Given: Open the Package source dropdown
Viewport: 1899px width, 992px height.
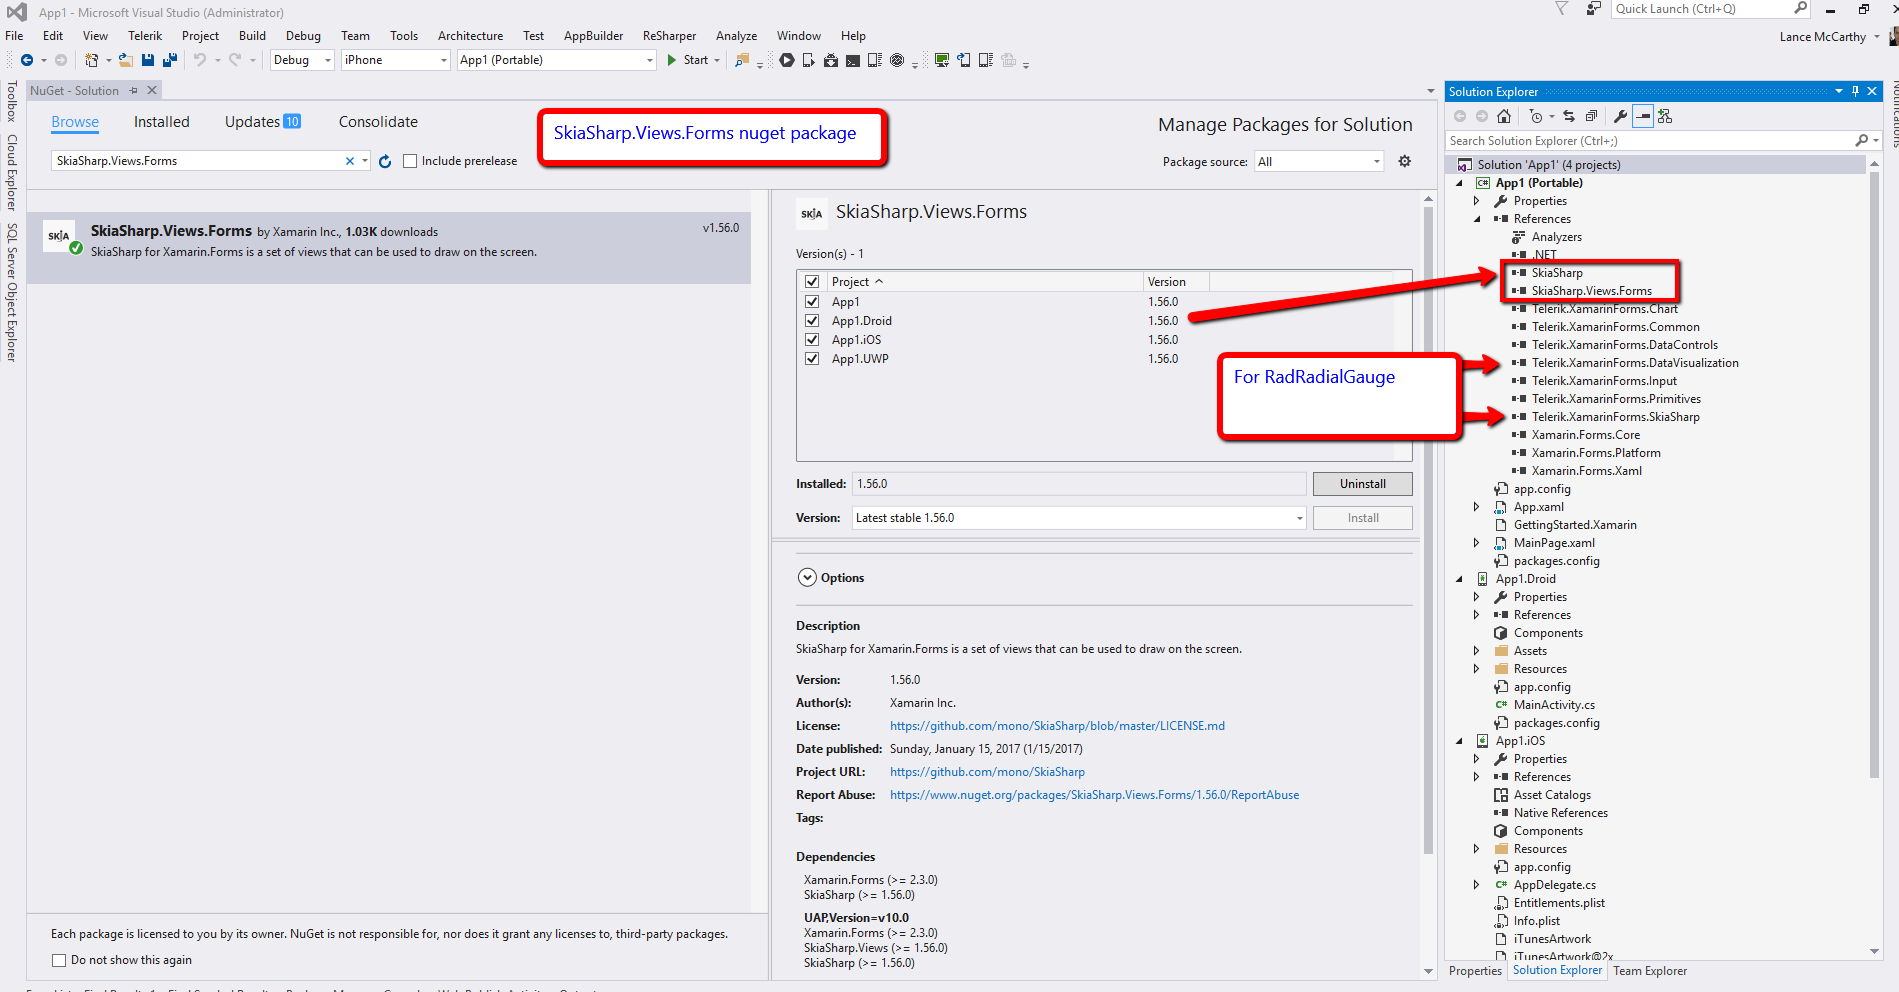Looking at the screenshot, I should pos(1319,162).
